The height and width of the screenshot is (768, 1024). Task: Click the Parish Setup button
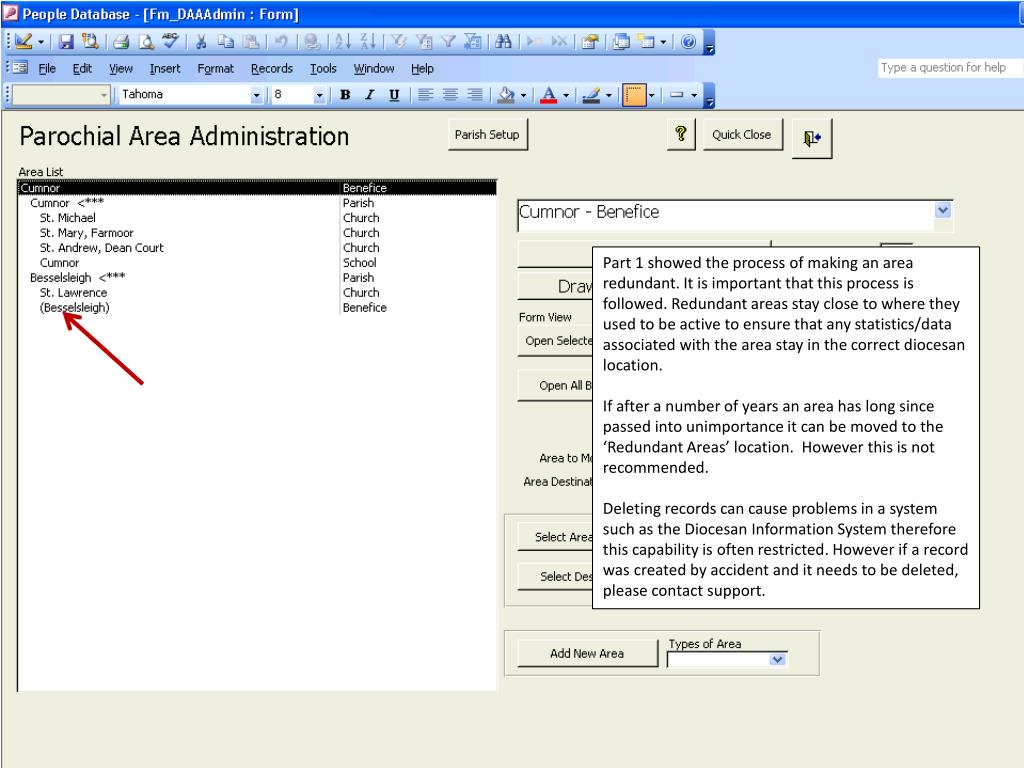487,135
